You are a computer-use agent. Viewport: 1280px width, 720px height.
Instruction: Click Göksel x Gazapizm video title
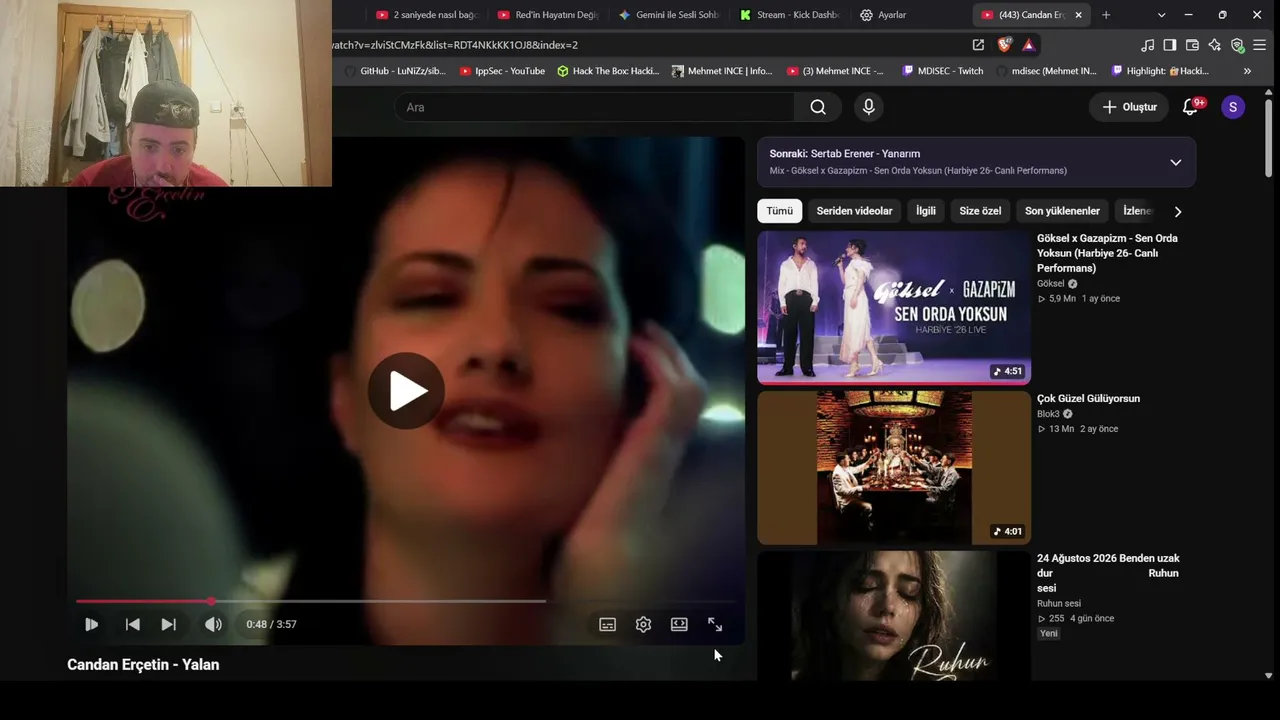(x=1107, y=253)
